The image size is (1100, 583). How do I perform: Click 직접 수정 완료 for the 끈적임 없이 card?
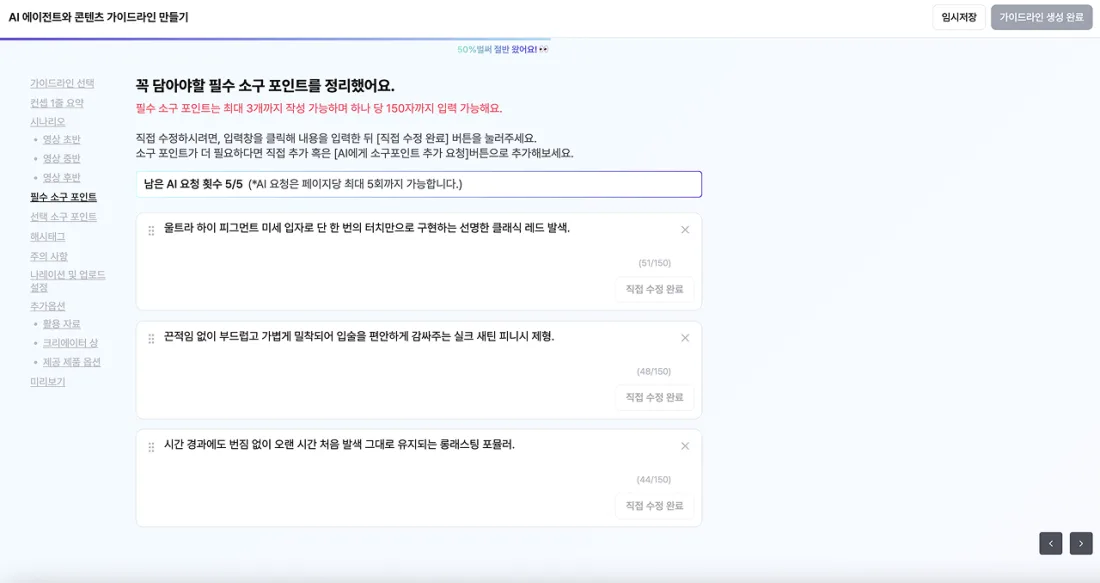pos(654,397)
